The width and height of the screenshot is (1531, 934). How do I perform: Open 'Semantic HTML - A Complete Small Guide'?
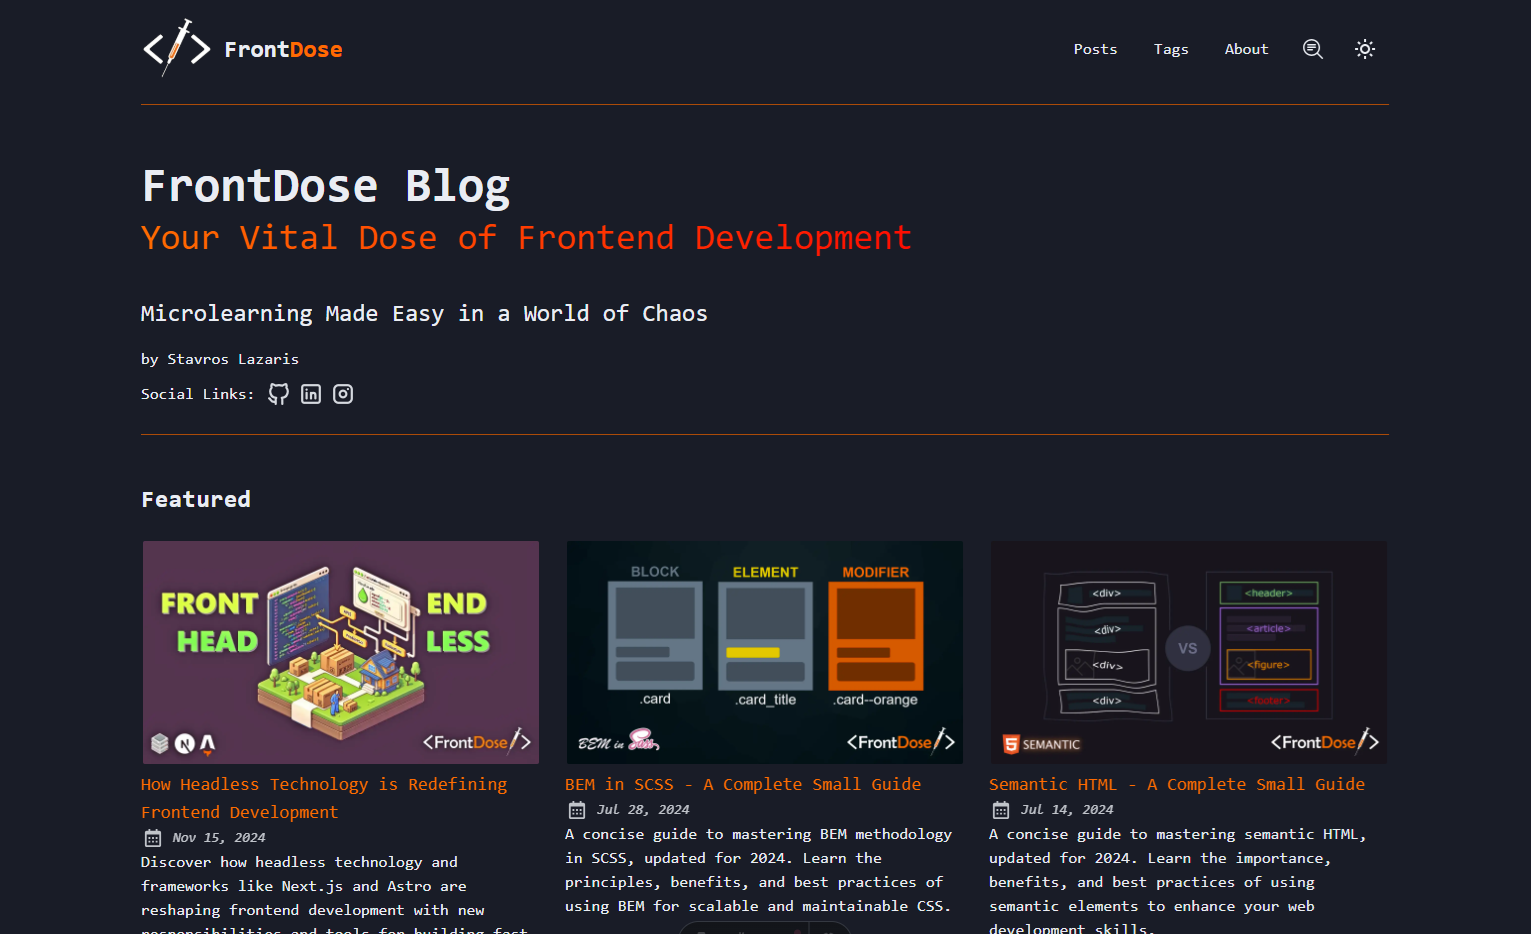click(1177, 784)
